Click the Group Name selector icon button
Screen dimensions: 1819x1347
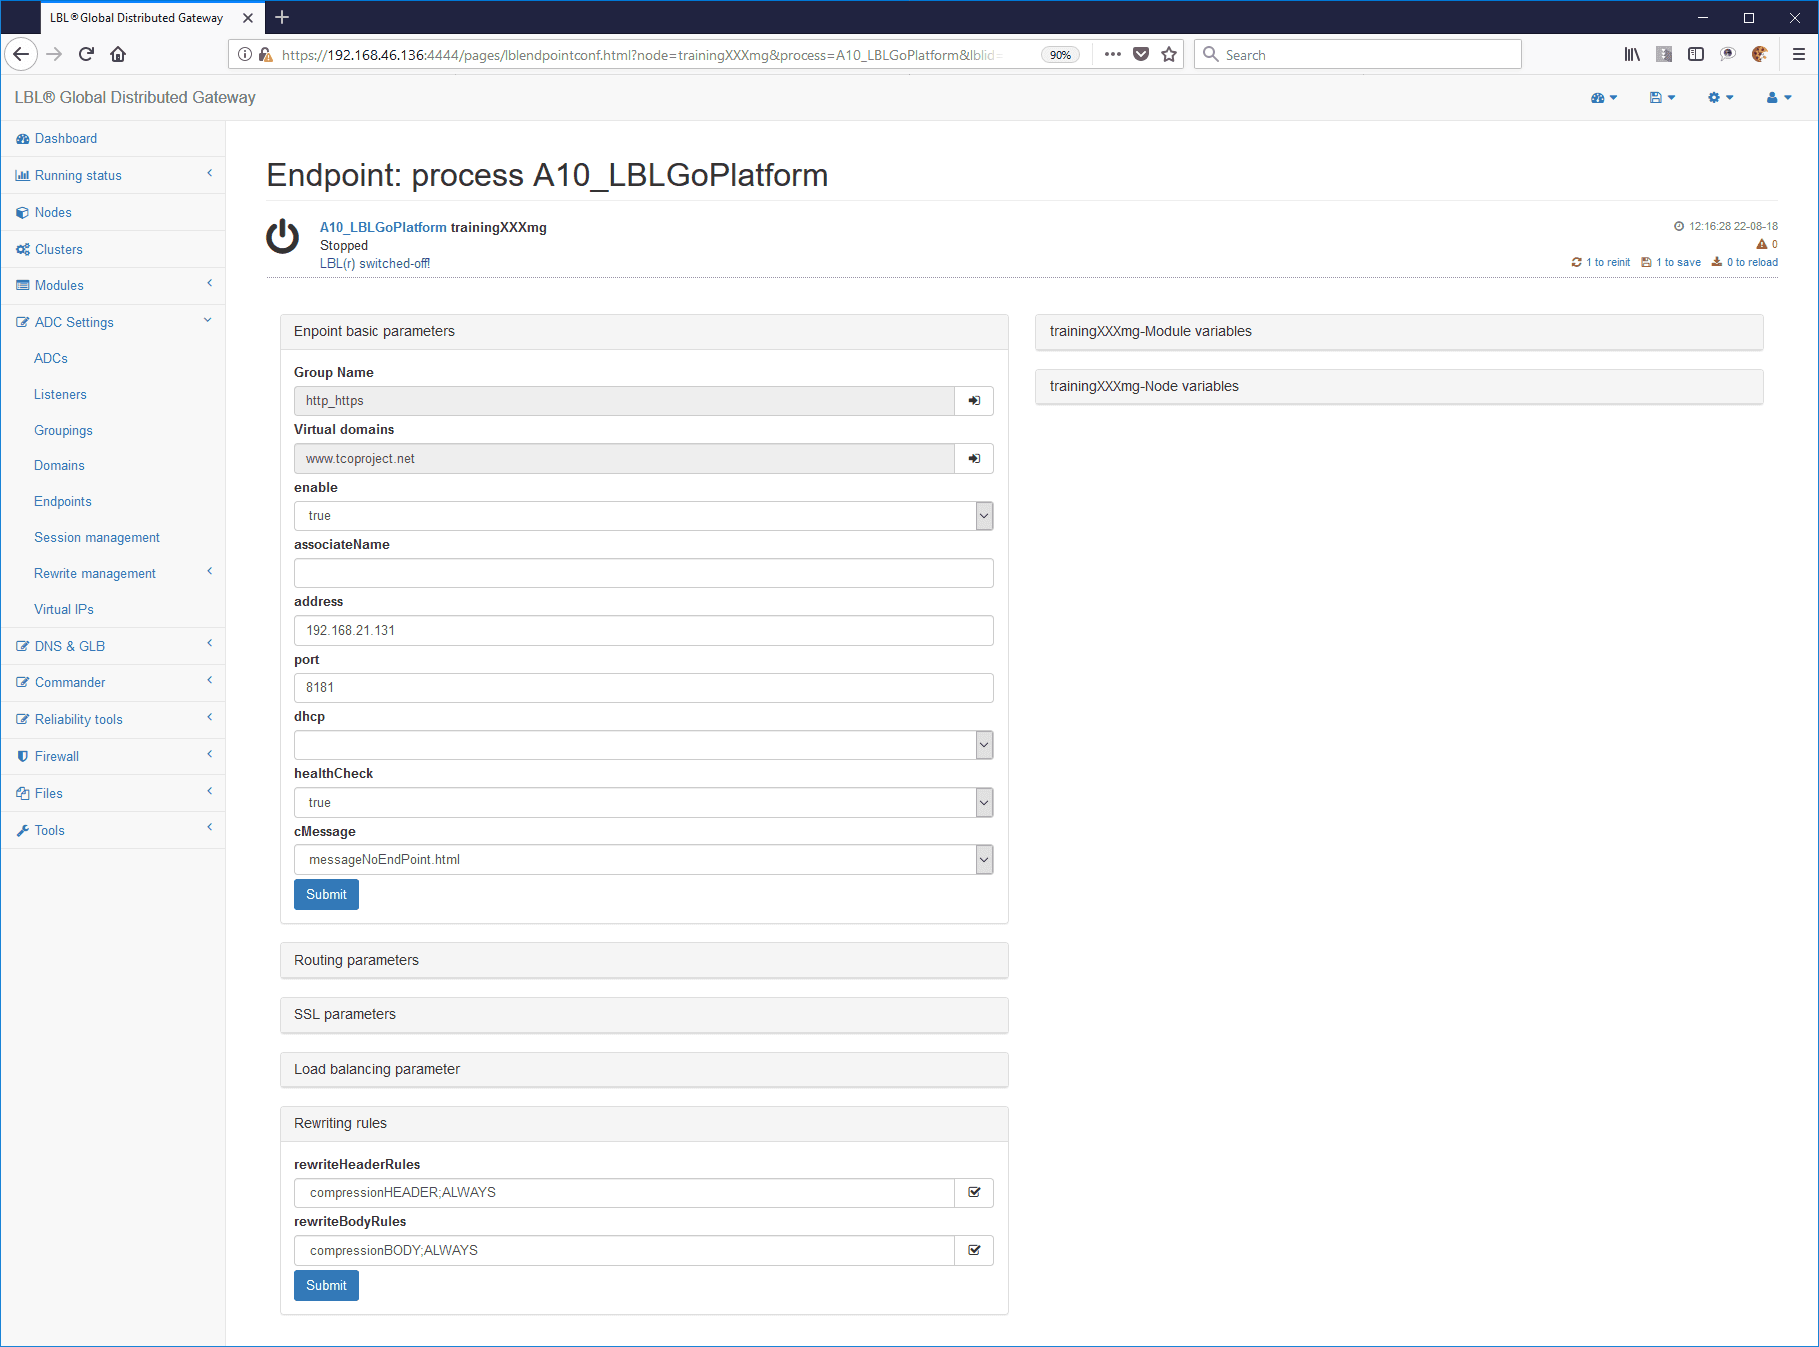point(974,401)
